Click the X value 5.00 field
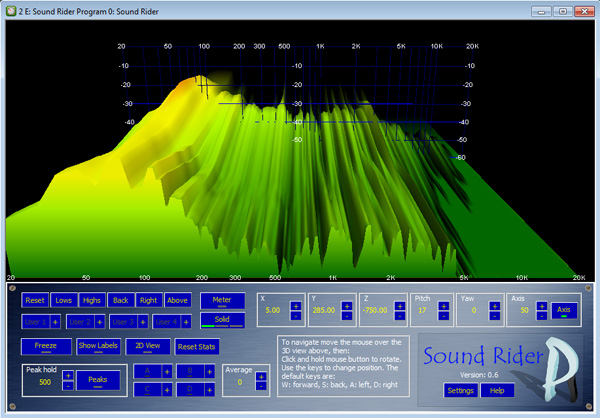Viewport: 600px width, 418px height. tap(273, 310)
